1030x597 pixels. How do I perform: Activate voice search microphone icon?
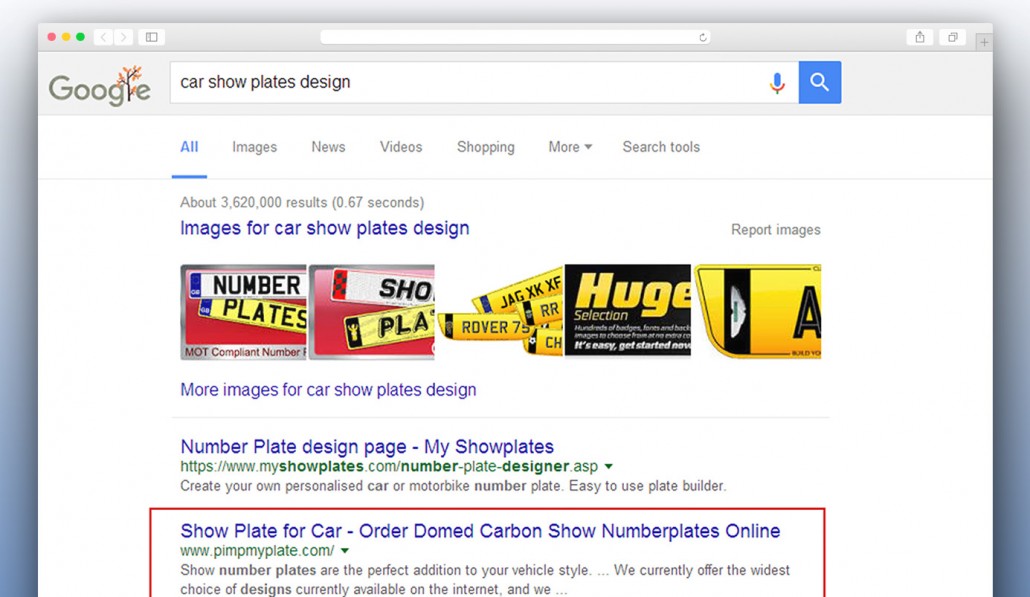click(x=777, y=83)
